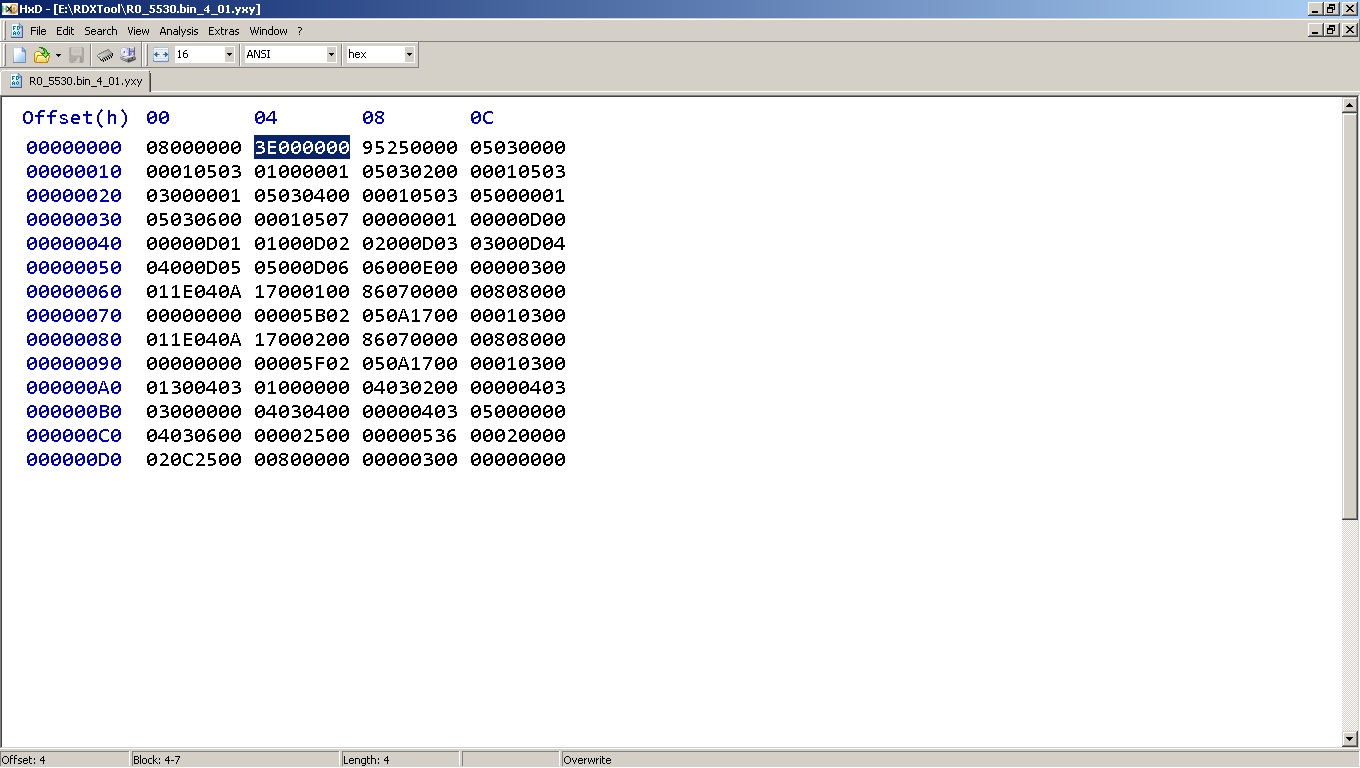Click the Offset(h) column header
Screen dimensions: 1360x768
(76, 118)
